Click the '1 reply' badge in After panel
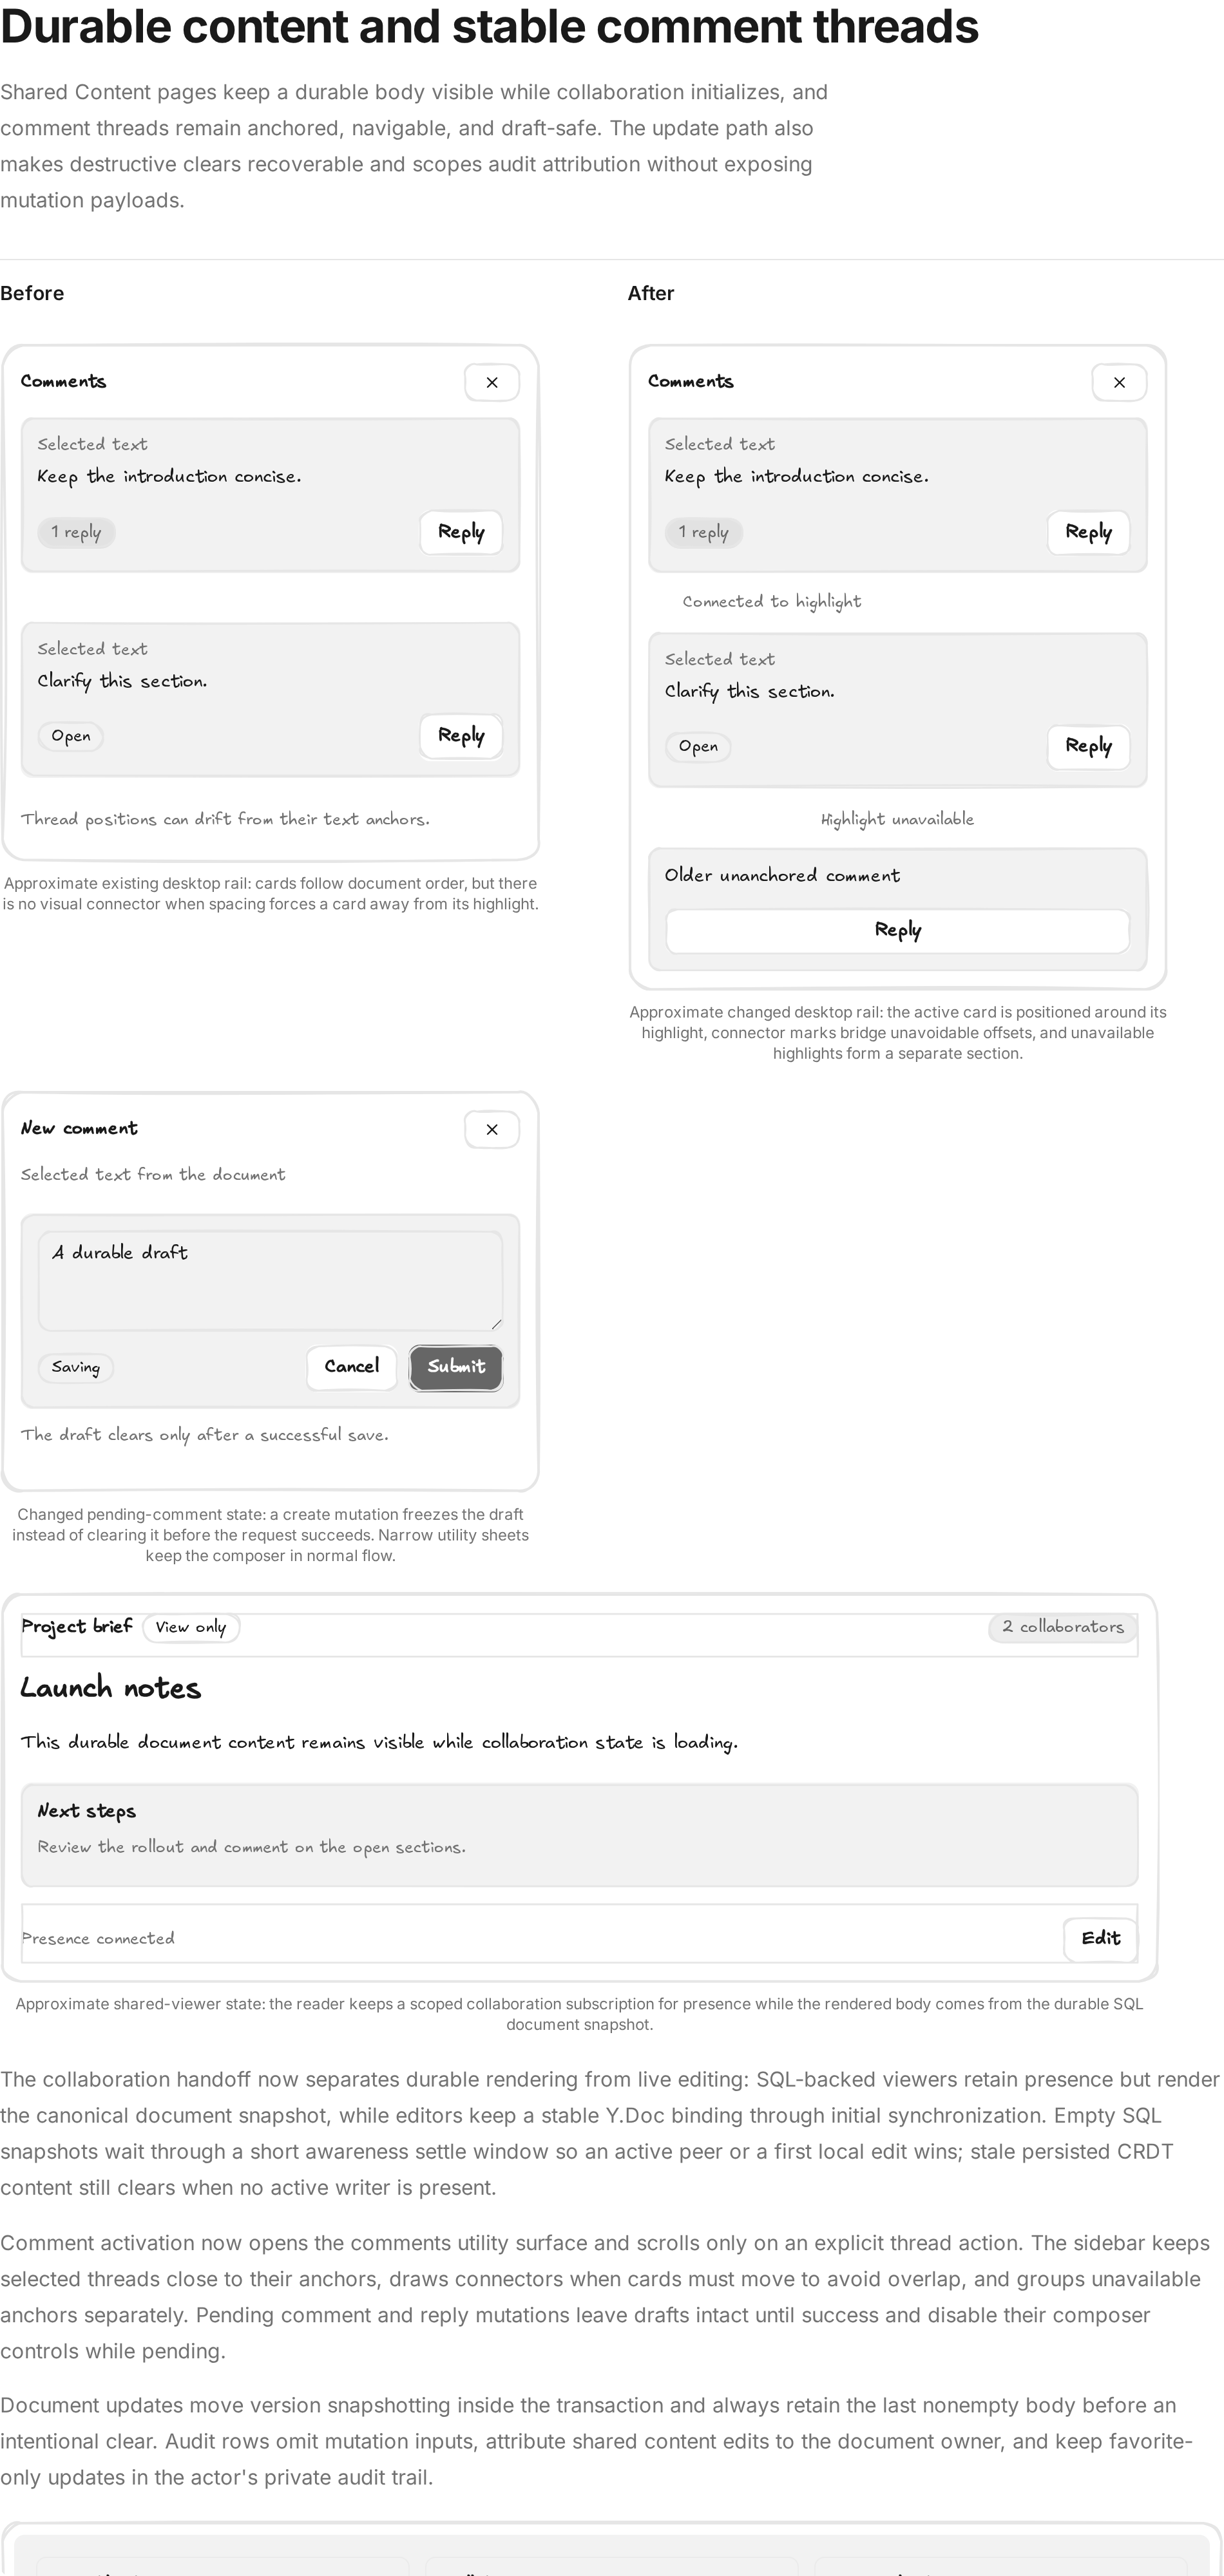Image resolution: width=1224 pixels, height=2576 pixels. point(703,532)
